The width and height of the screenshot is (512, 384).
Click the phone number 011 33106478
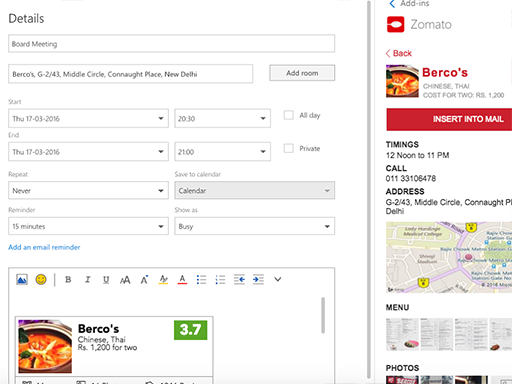point(411,179)
